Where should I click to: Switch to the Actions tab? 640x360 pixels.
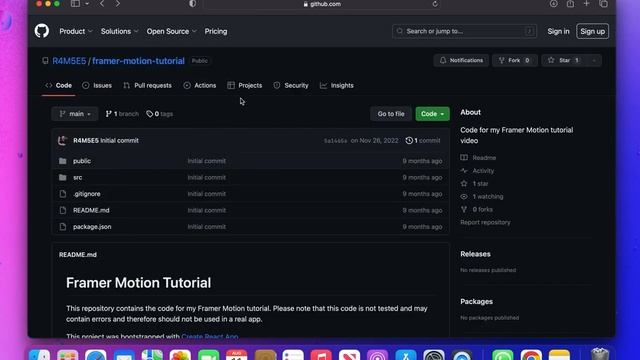(x=200, y=85)
